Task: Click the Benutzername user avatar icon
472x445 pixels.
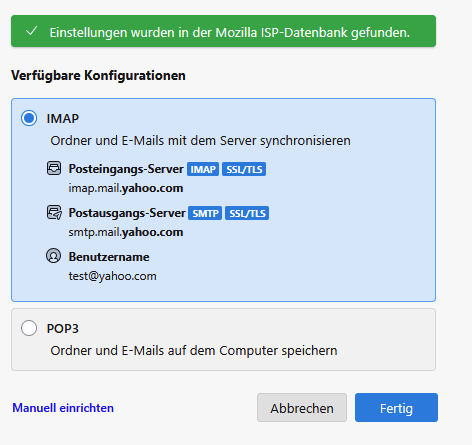Action: pyautogui.click(x=53, y=256)
